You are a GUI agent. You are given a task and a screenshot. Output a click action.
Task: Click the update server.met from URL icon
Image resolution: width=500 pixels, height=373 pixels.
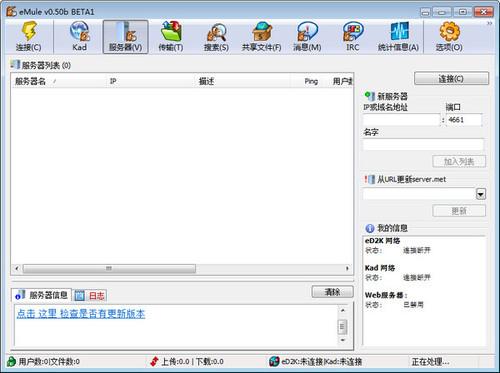[x=370, y=179]
